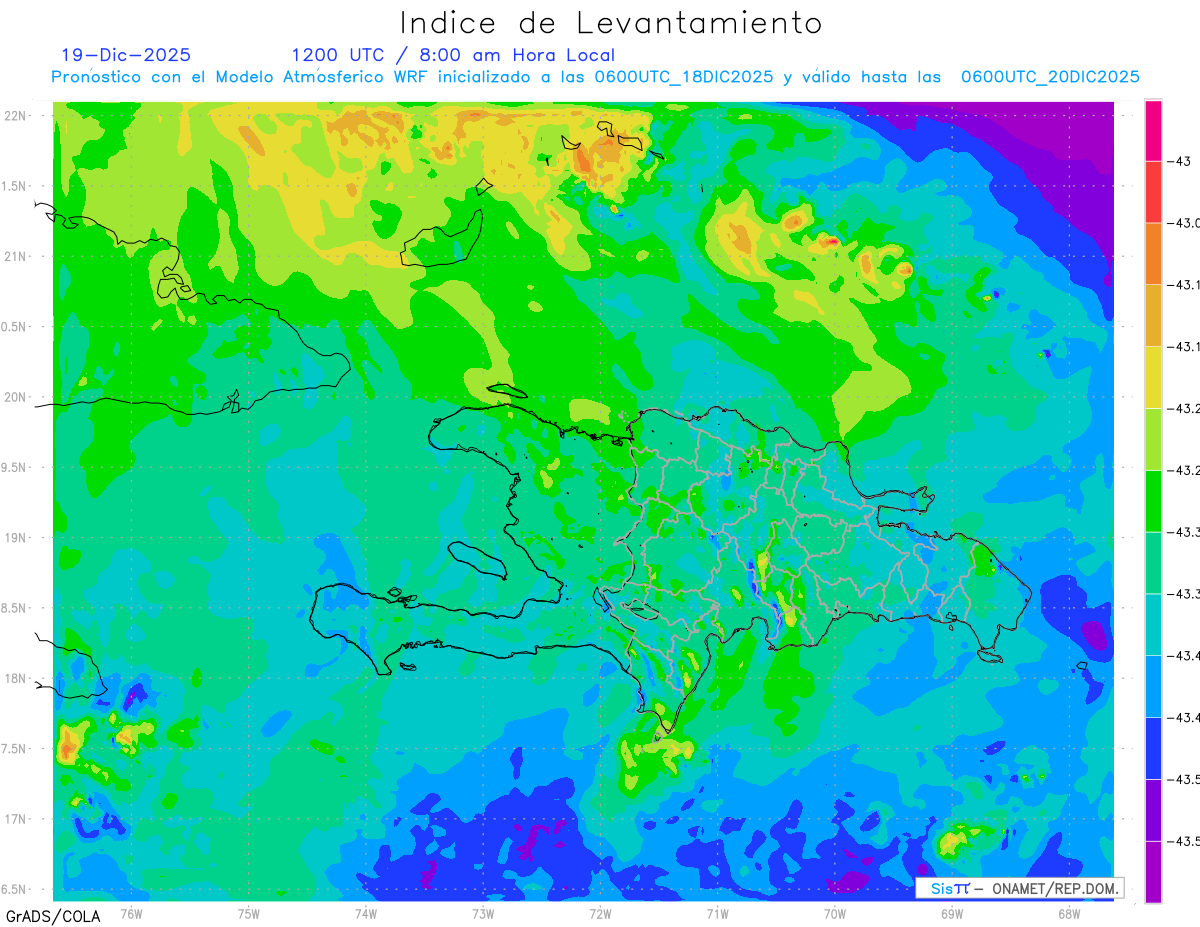Click the 69W longitude label

tap(952, 914)
